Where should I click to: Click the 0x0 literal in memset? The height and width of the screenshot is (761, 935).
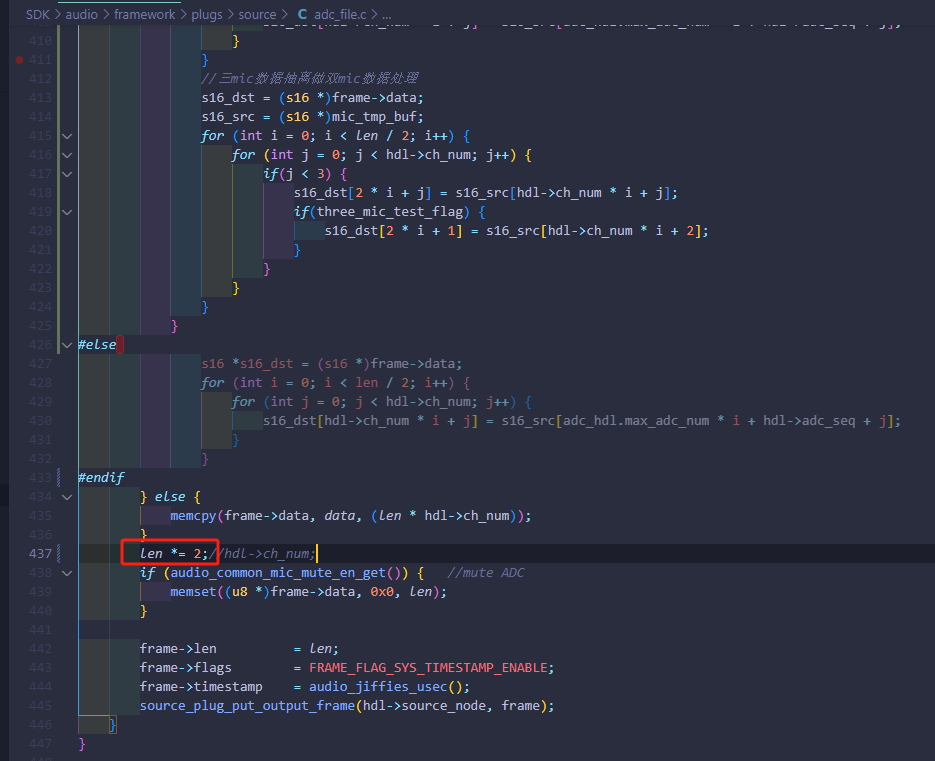[382, 592]
